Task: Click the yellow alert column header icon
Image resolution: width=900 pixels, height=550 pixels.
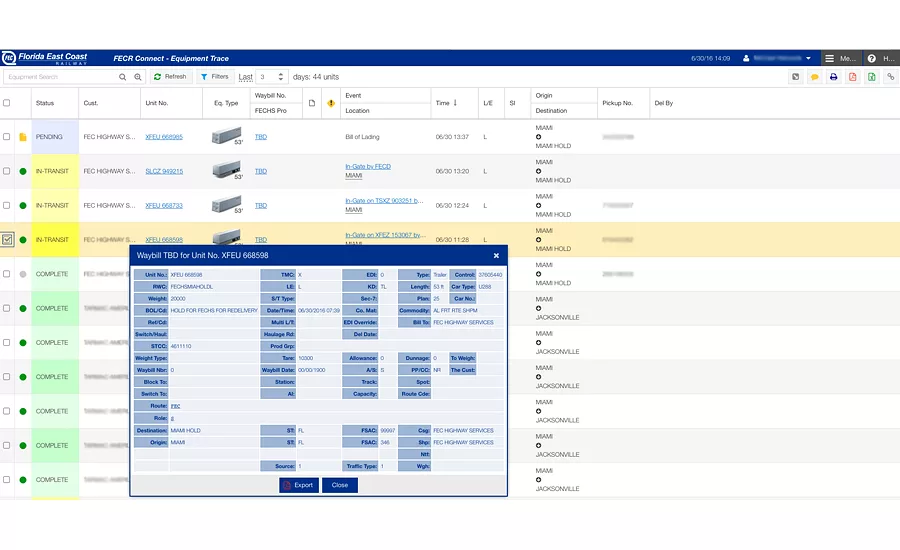Action: (x=331, y=103)
